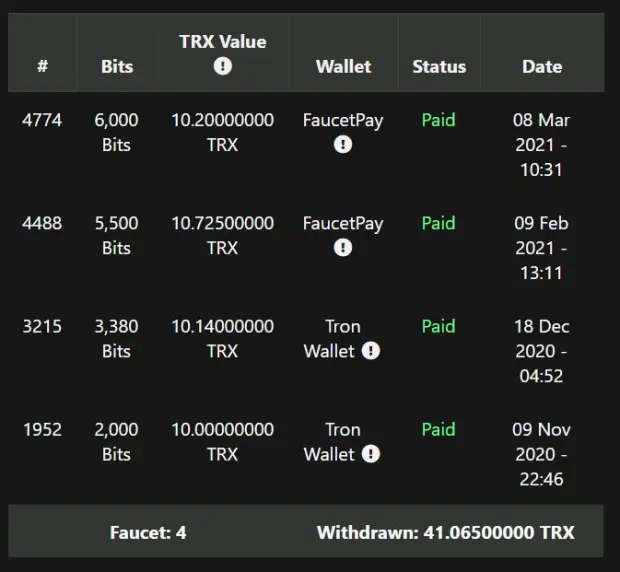Click the # column header
Screen dimensions: 620x572
42,66
